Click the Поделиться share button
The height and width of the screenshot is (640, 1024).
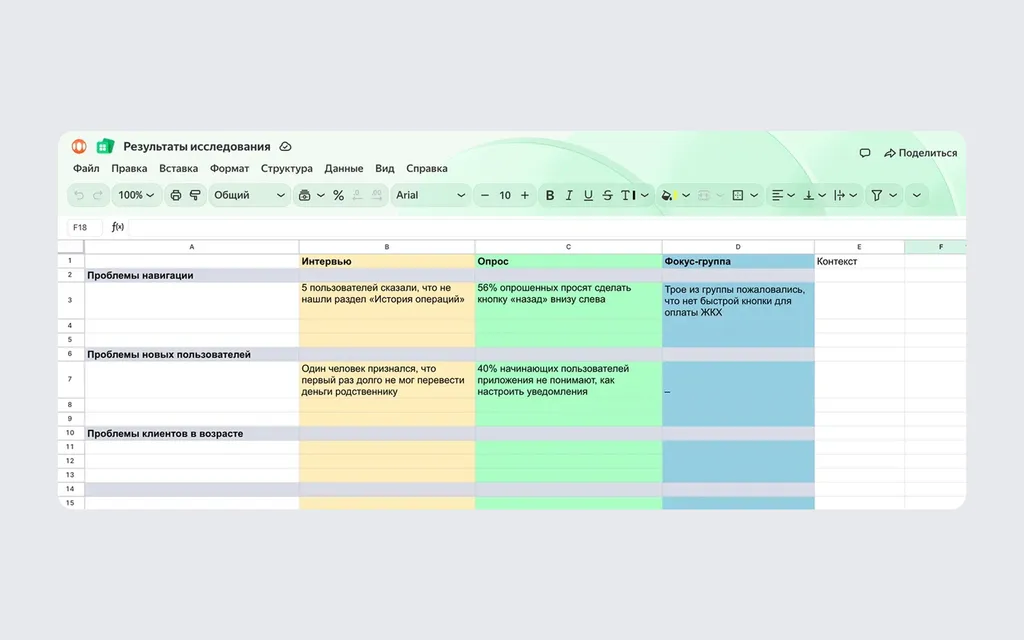pyautogui.click(x=921, y=153)
